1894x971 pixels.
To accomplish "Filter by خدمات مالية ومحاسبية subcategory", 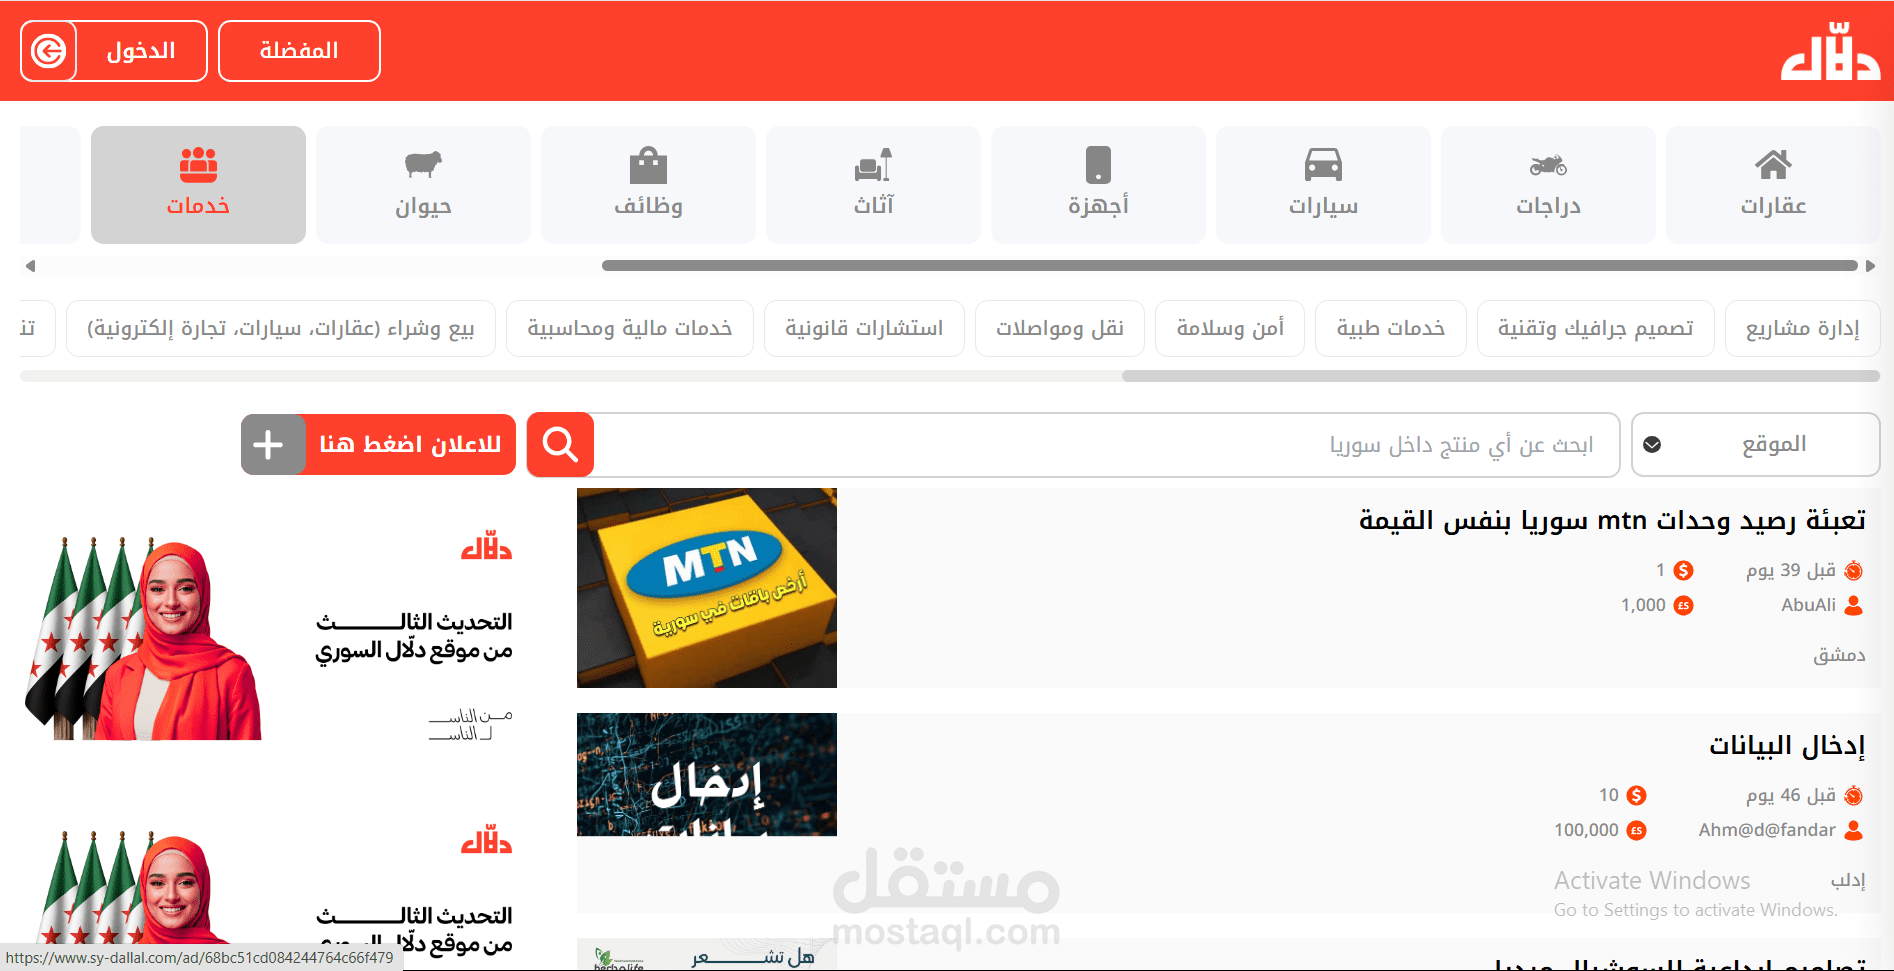I will pyautogui.click(x=629, y=328).
